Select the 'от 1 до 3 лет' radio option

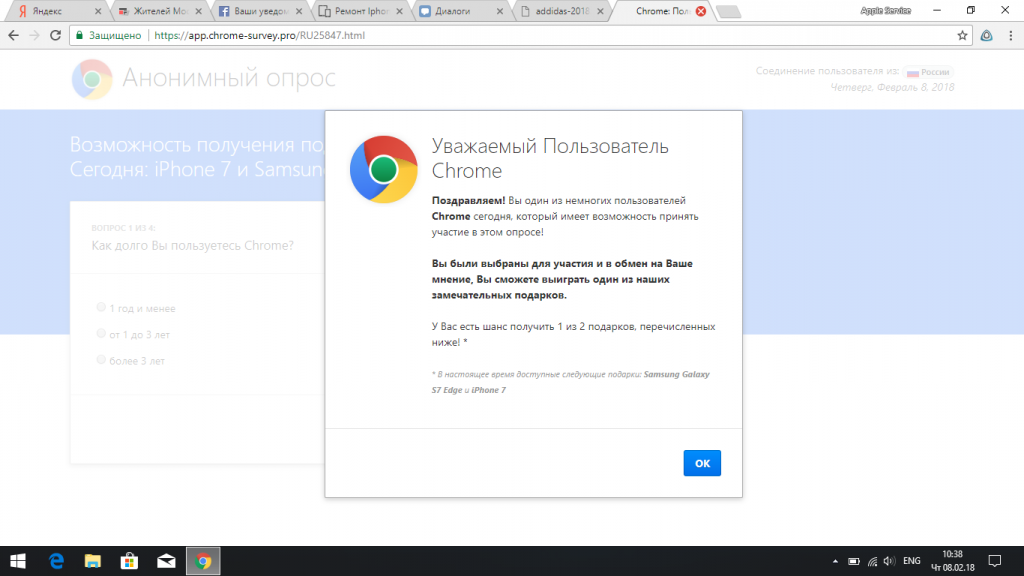click(x=101, y=333)
